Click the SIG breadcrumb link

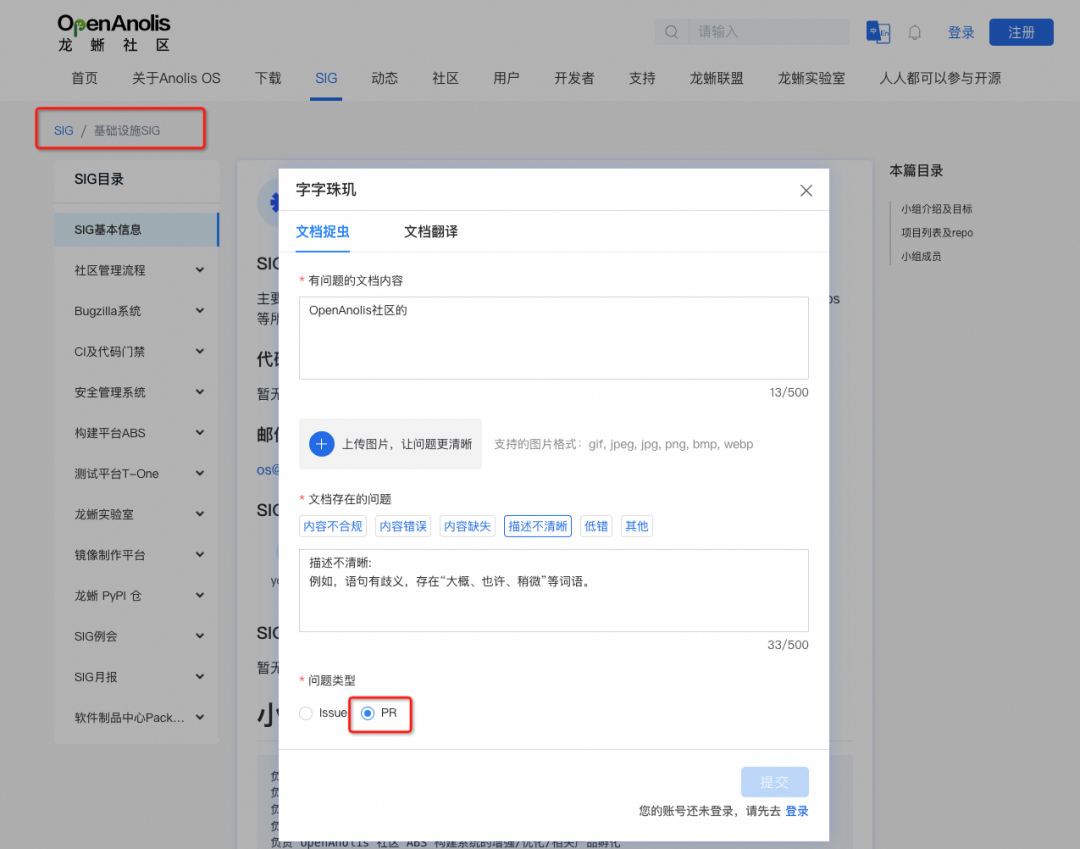[x=63, y=131]
